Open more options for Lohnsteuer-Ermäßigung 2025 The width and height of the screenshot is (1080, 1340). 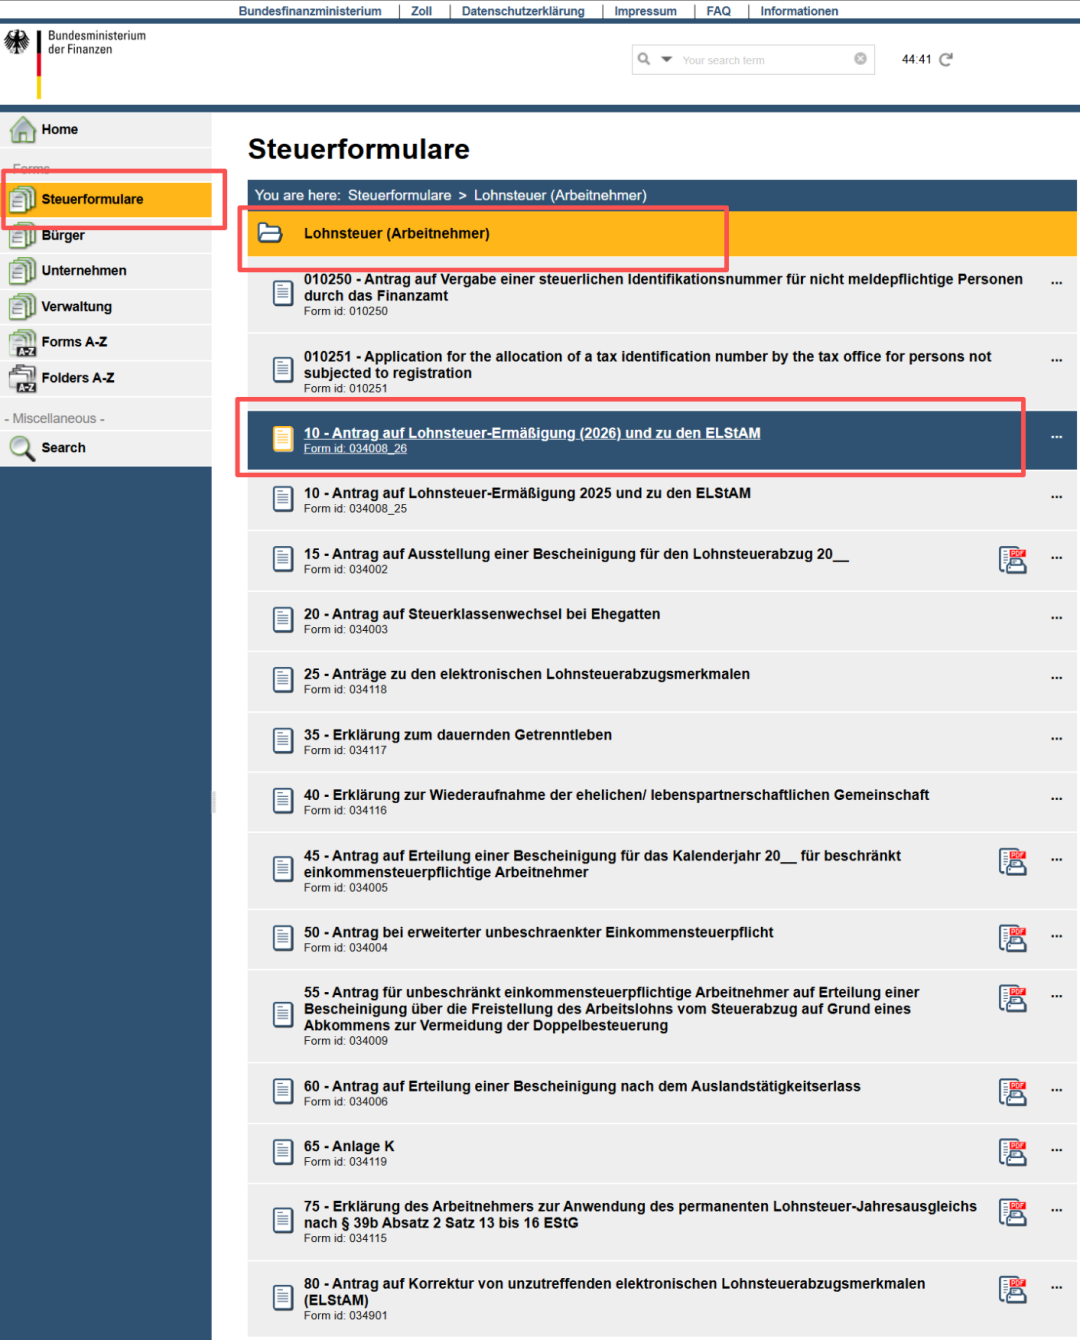pos(1056,497)
